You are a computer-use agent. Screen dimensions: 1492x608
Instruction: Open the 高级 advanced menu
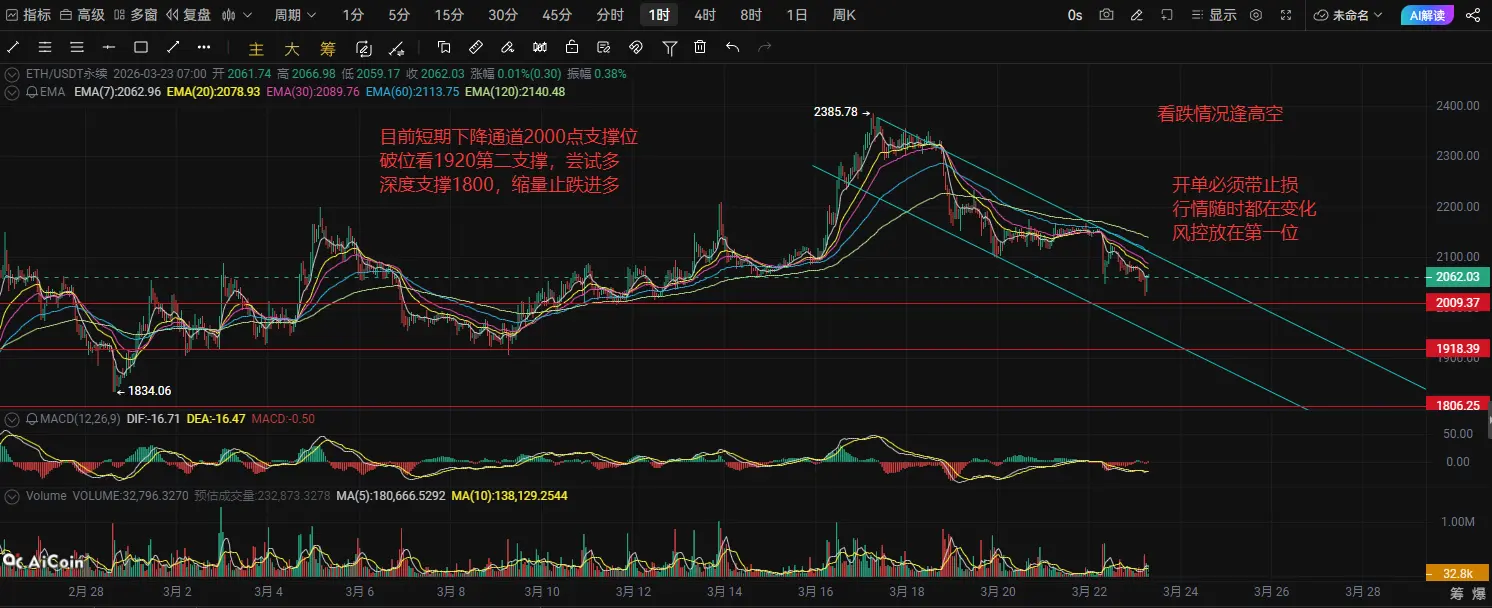[81, 15]
